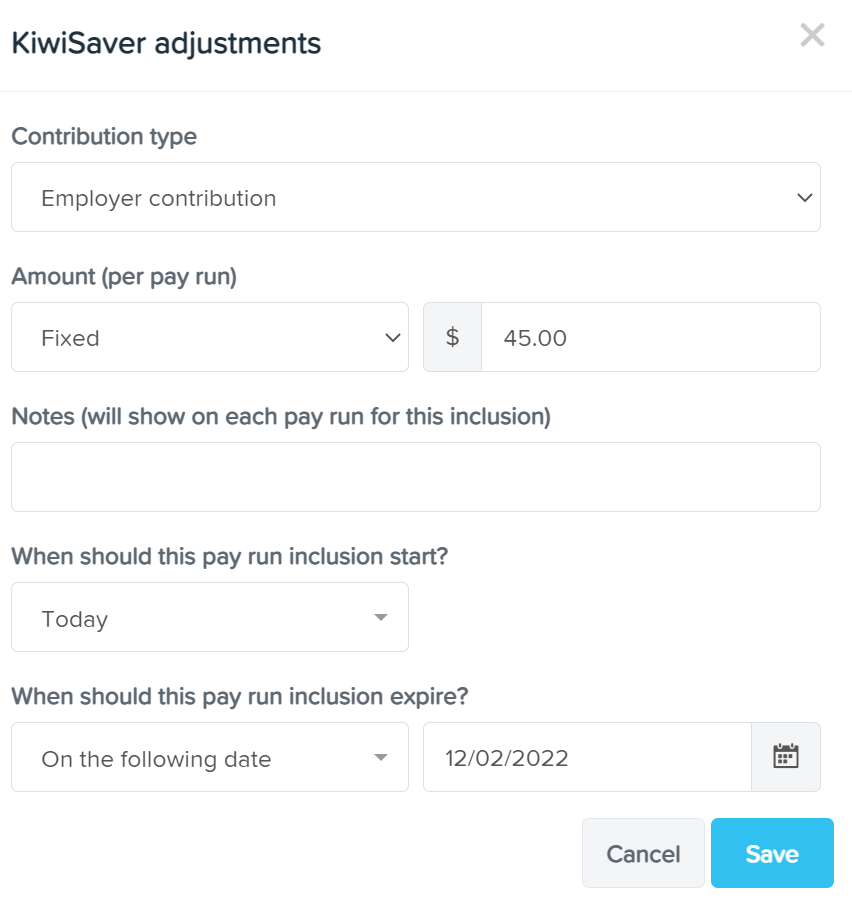The width and height of the screenshot is (852, 905).
Task: Click the Notes field label text
Action: tap(281, 417)
